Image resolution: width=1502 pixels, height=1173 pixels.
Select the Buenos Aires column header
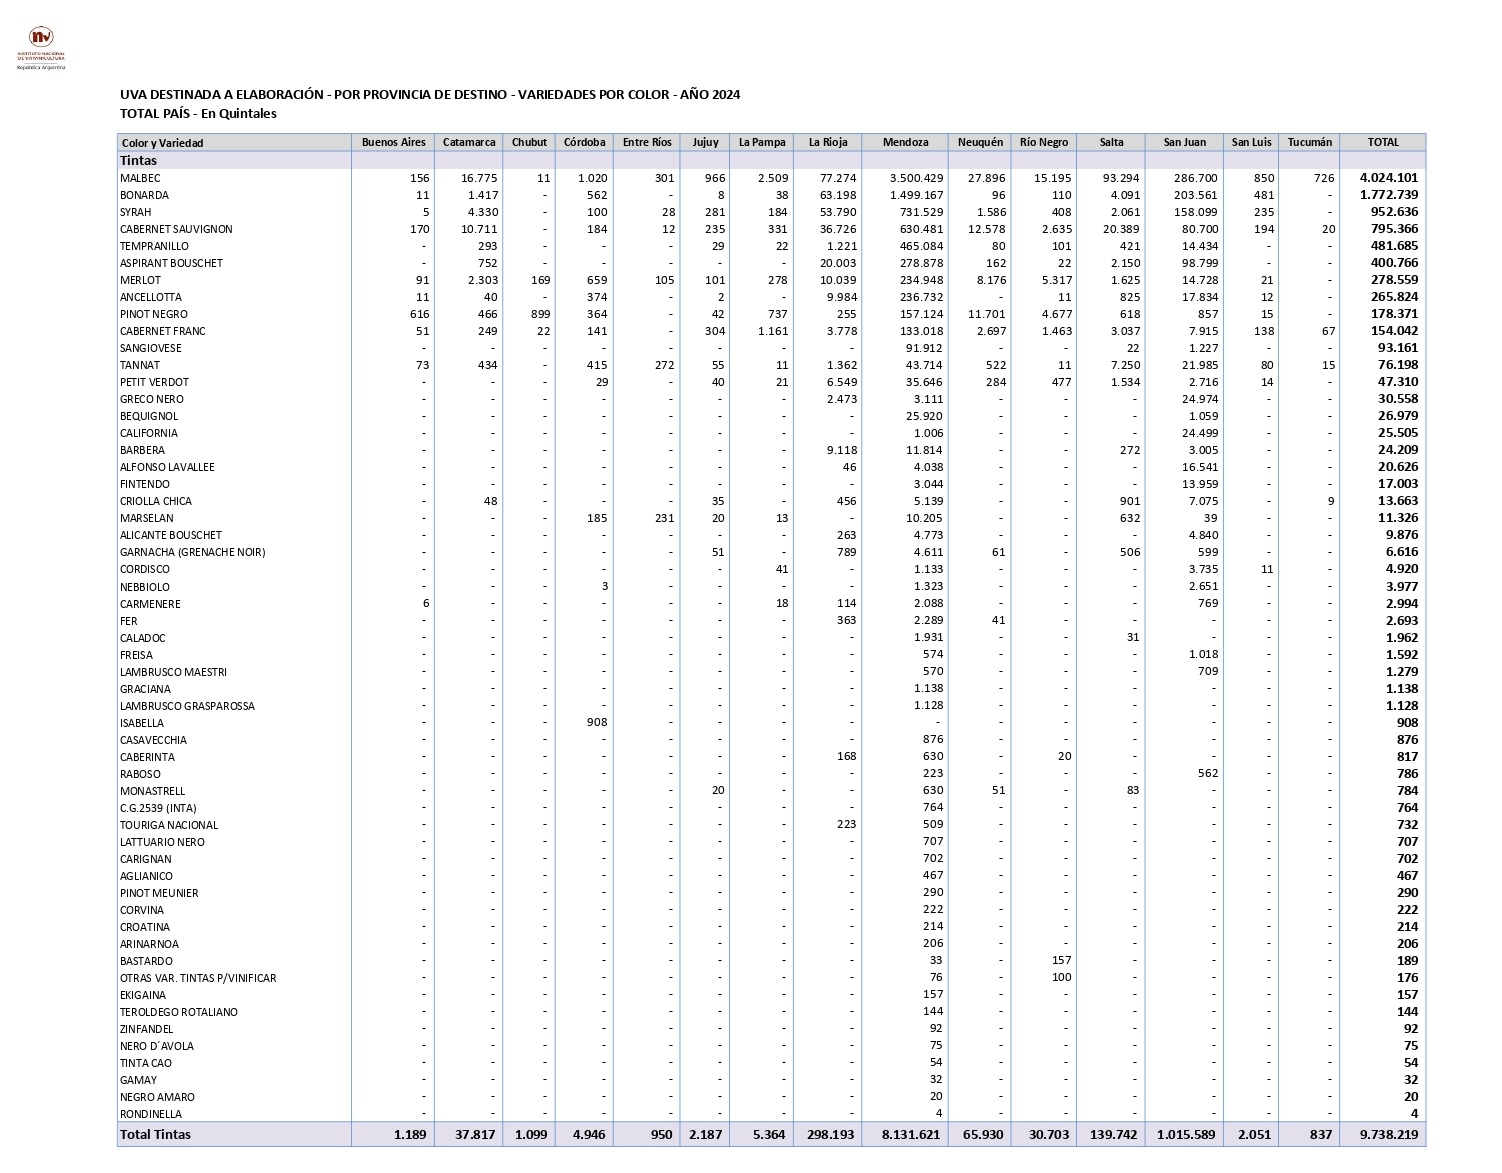[x=393, y=143]
